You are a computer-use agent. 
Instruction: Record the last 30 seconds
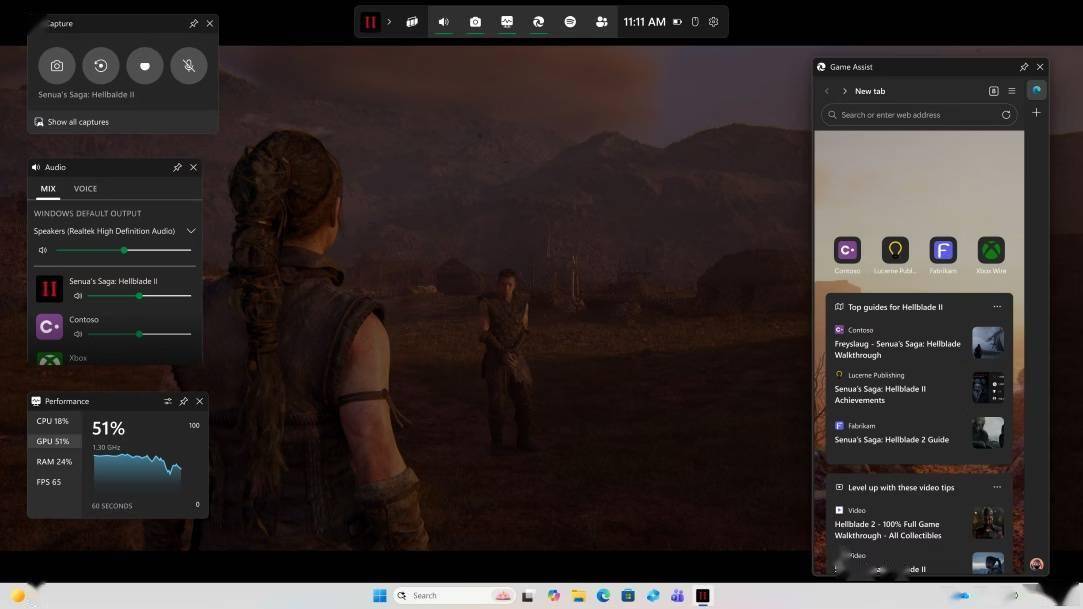click(x=101, y=66)
